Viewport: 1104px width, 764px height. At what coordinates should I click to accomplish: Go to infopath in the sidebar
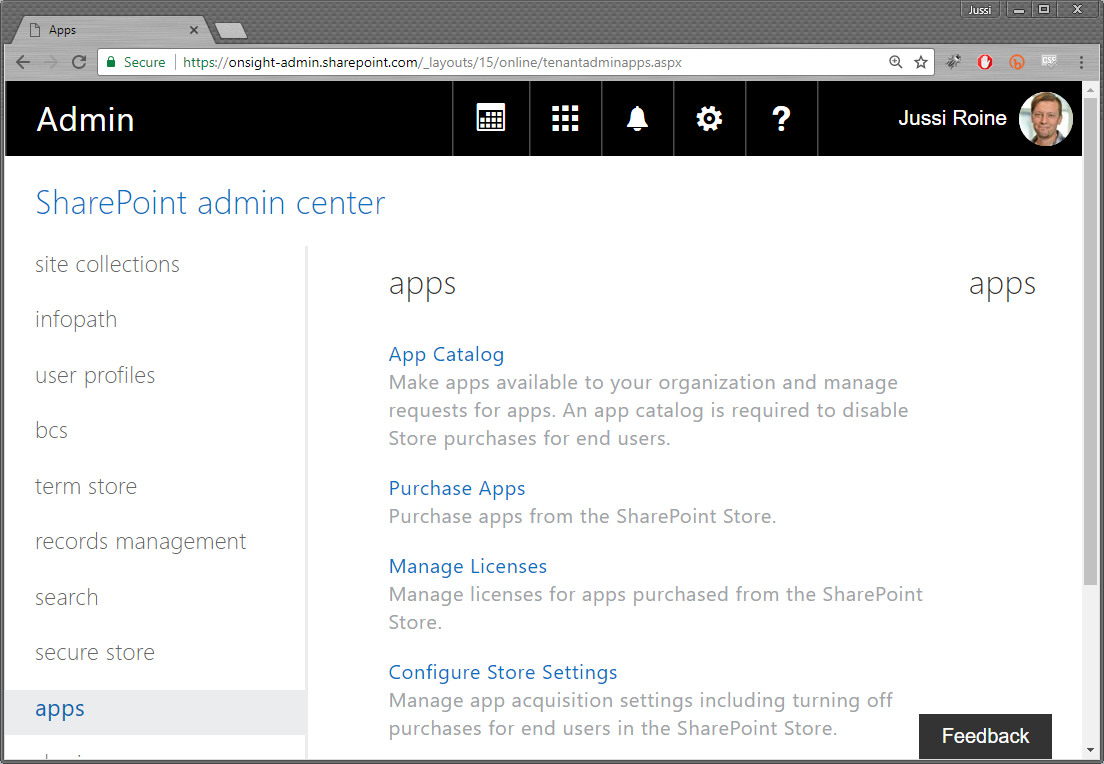(76, 320)
